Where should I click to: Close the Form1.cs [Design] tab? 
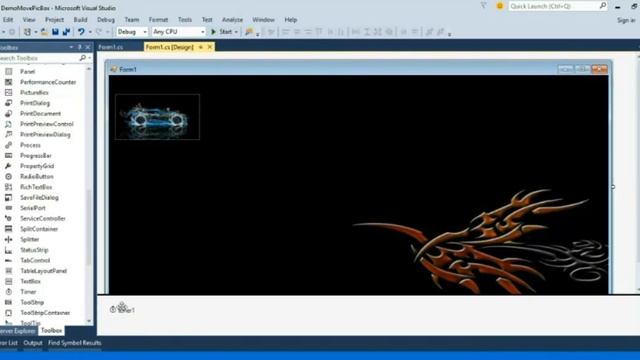coord(210,47)
